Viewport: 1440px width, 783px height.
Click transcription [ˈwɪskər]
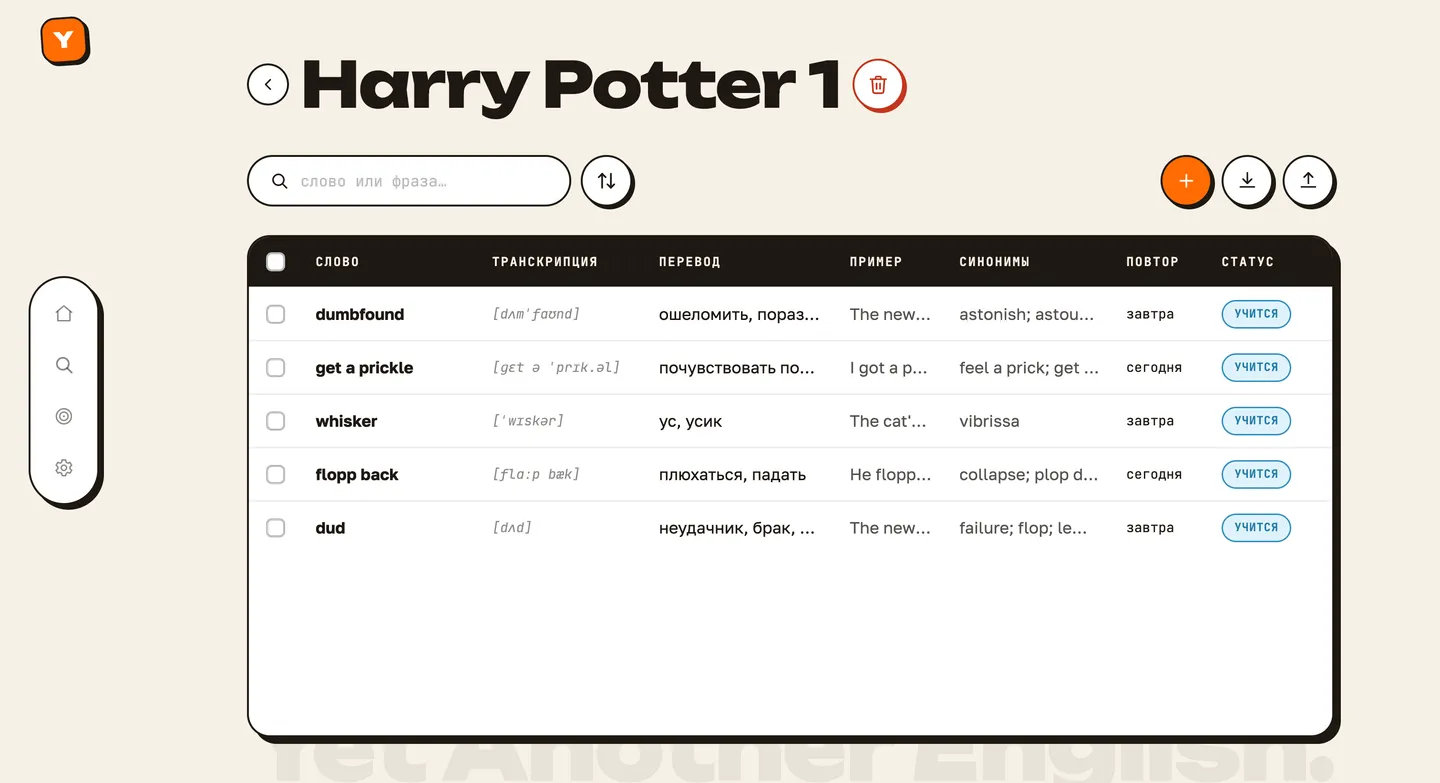pos(528,421)
